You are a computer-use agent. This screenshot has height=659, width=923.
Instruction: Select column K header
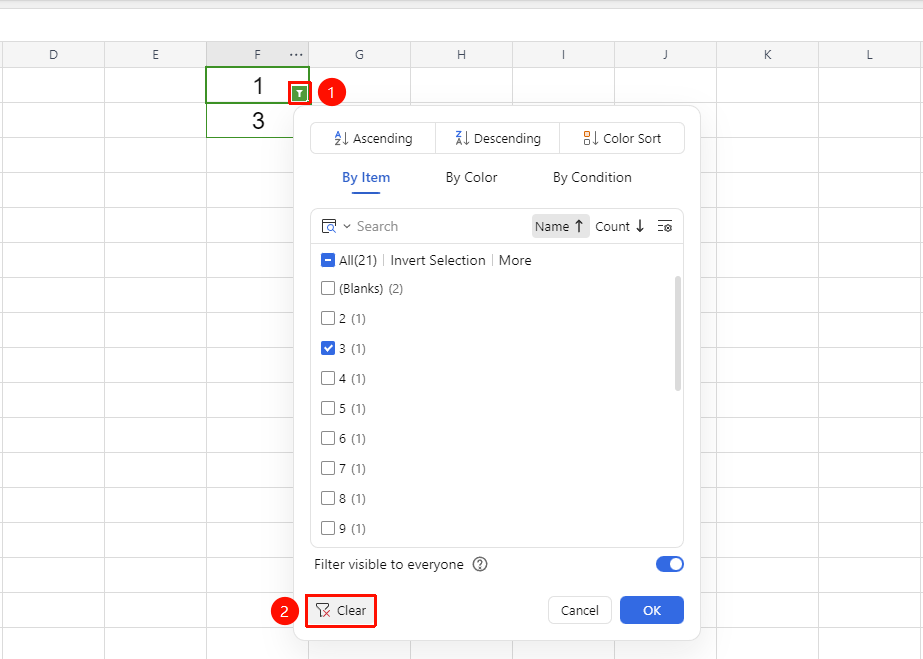pos(768,55)
